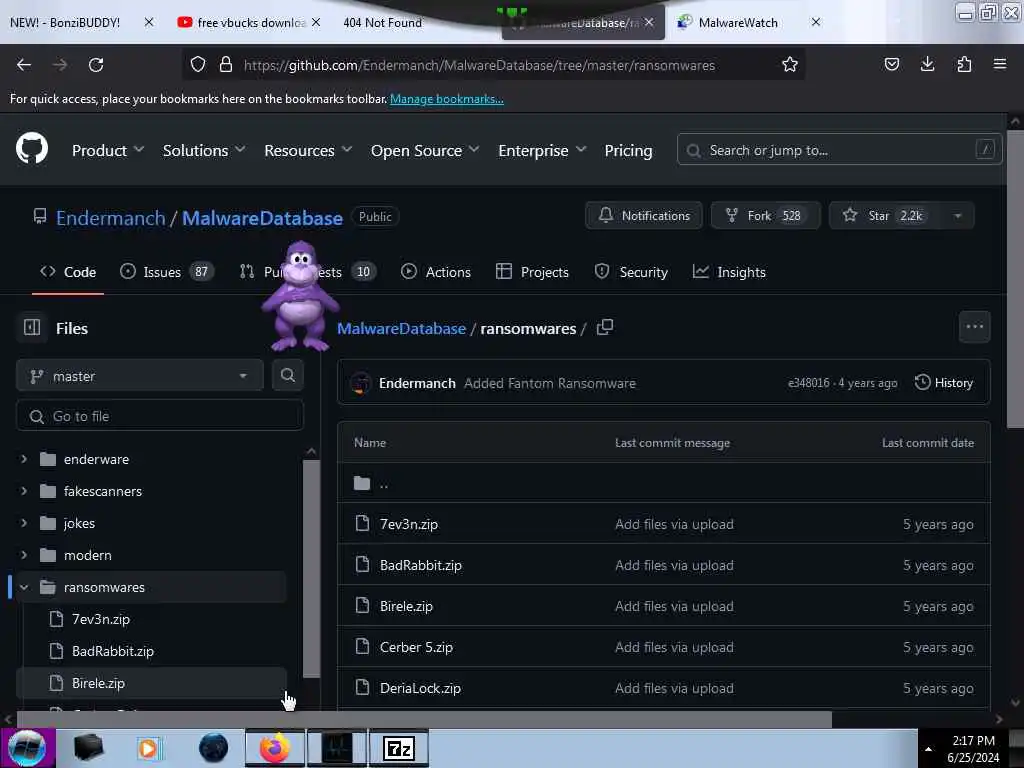1024x768 pixels.
Task: Click the Go to file input
Action: tap(160, 416)
